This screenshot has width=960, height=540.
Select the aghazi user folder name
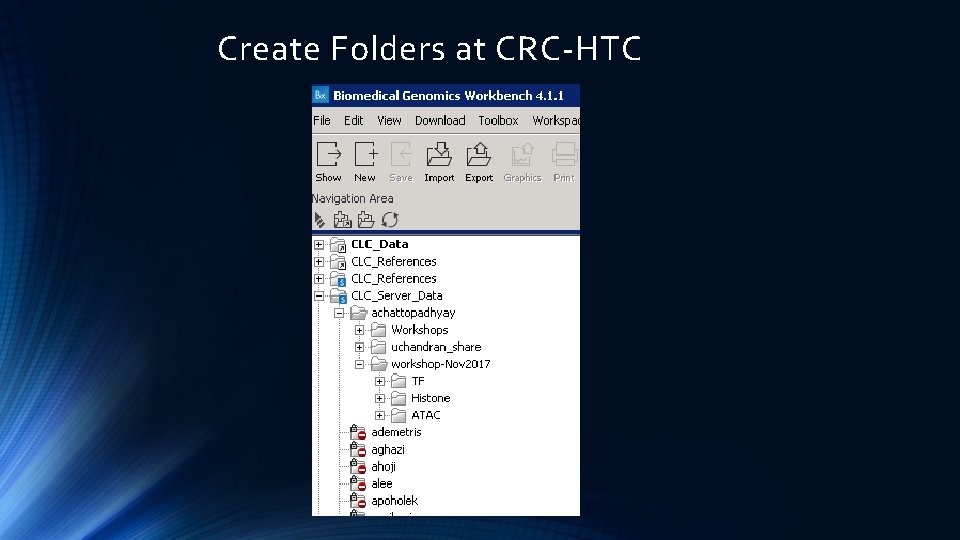coord(388,449)
